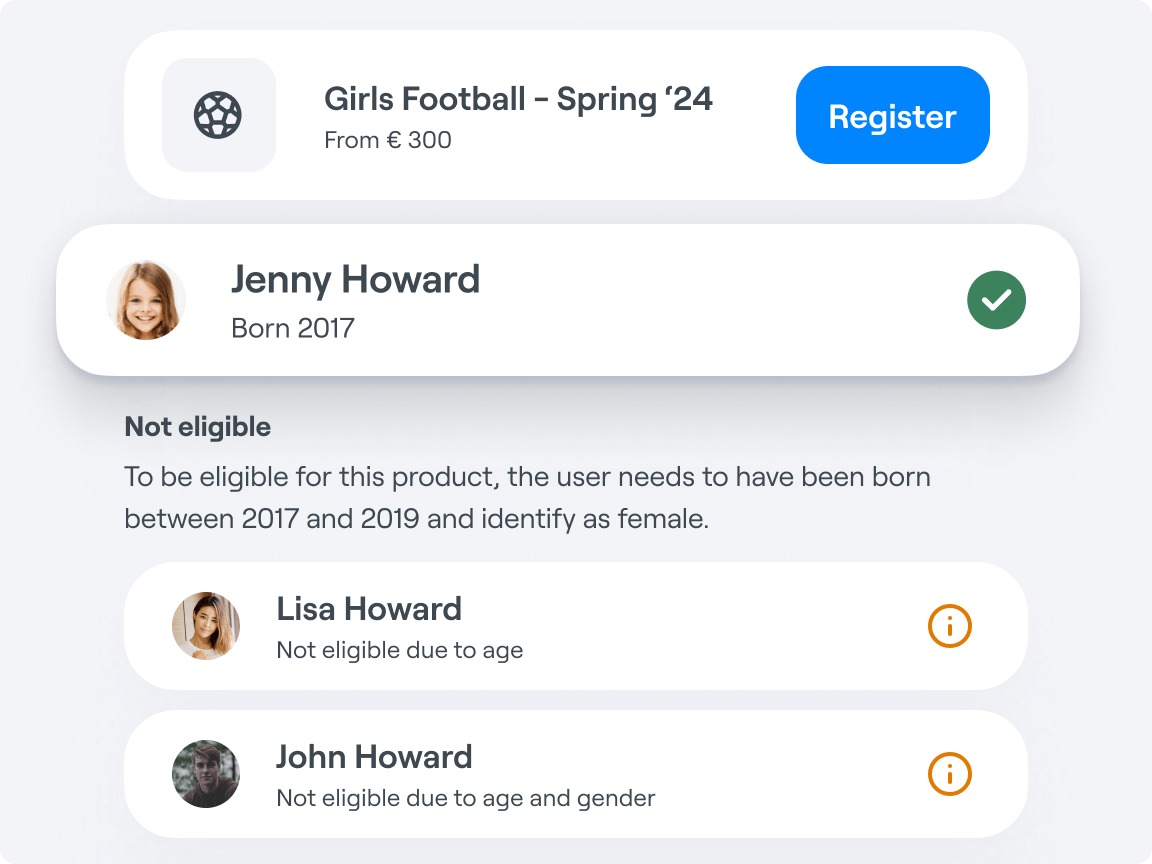Click the Lisa Howard name
This screenshot has width=1152, height=864.
tap(369, 609)
